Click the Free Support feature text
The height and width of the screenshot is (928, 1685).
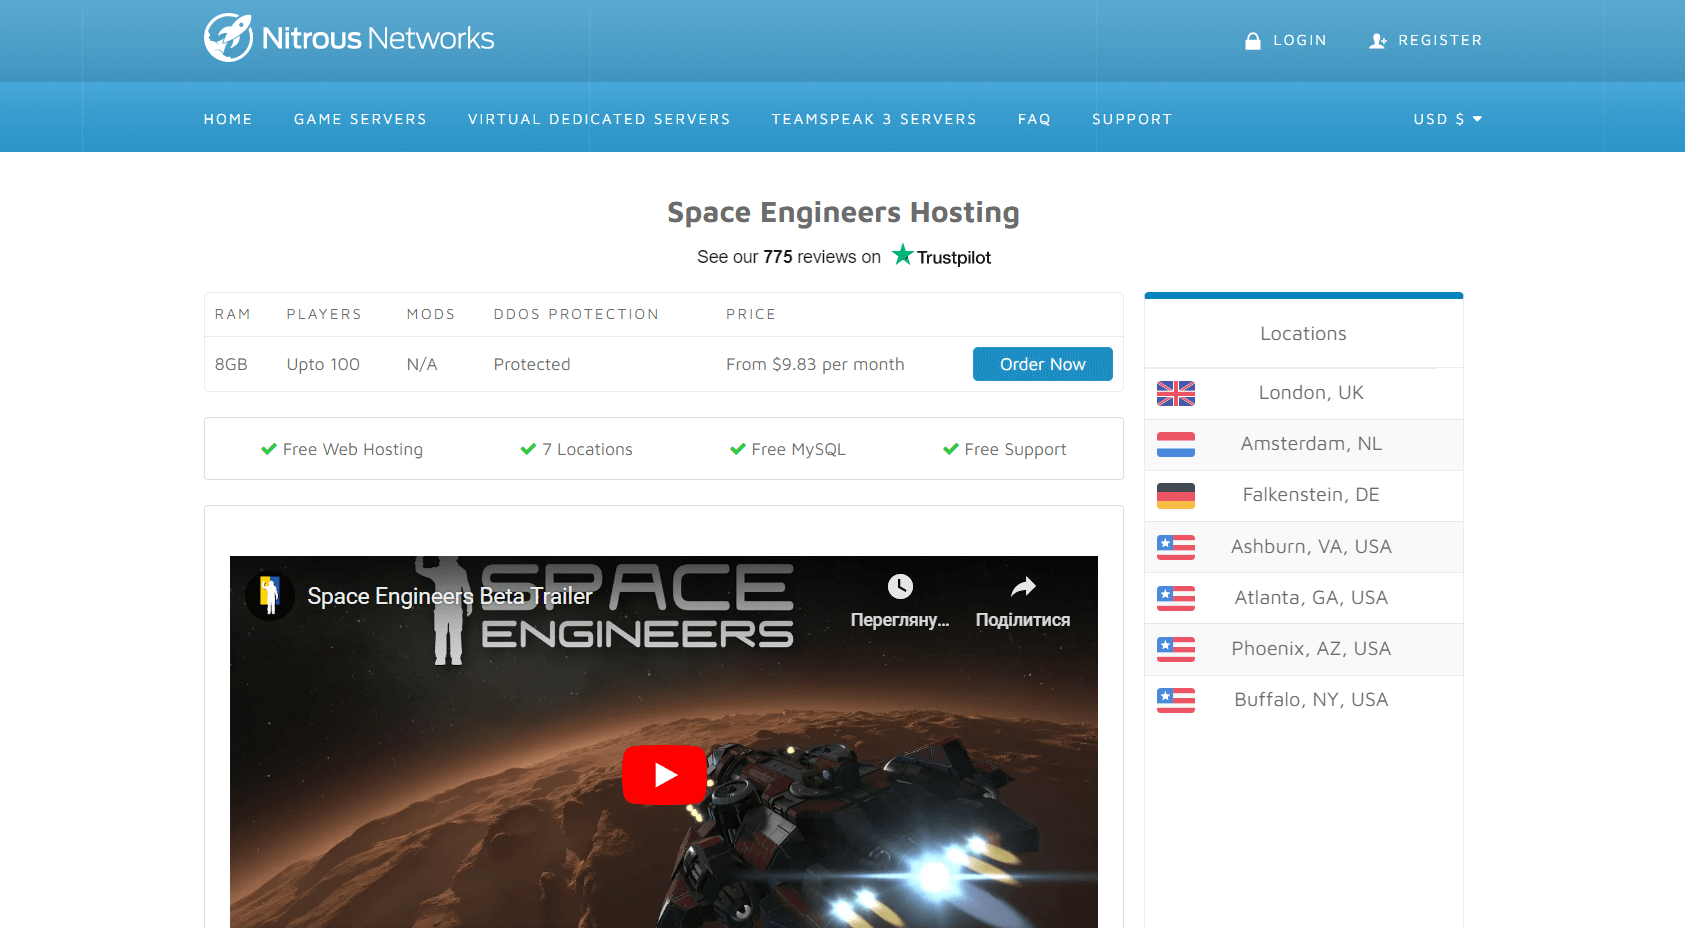(1015, 450)
